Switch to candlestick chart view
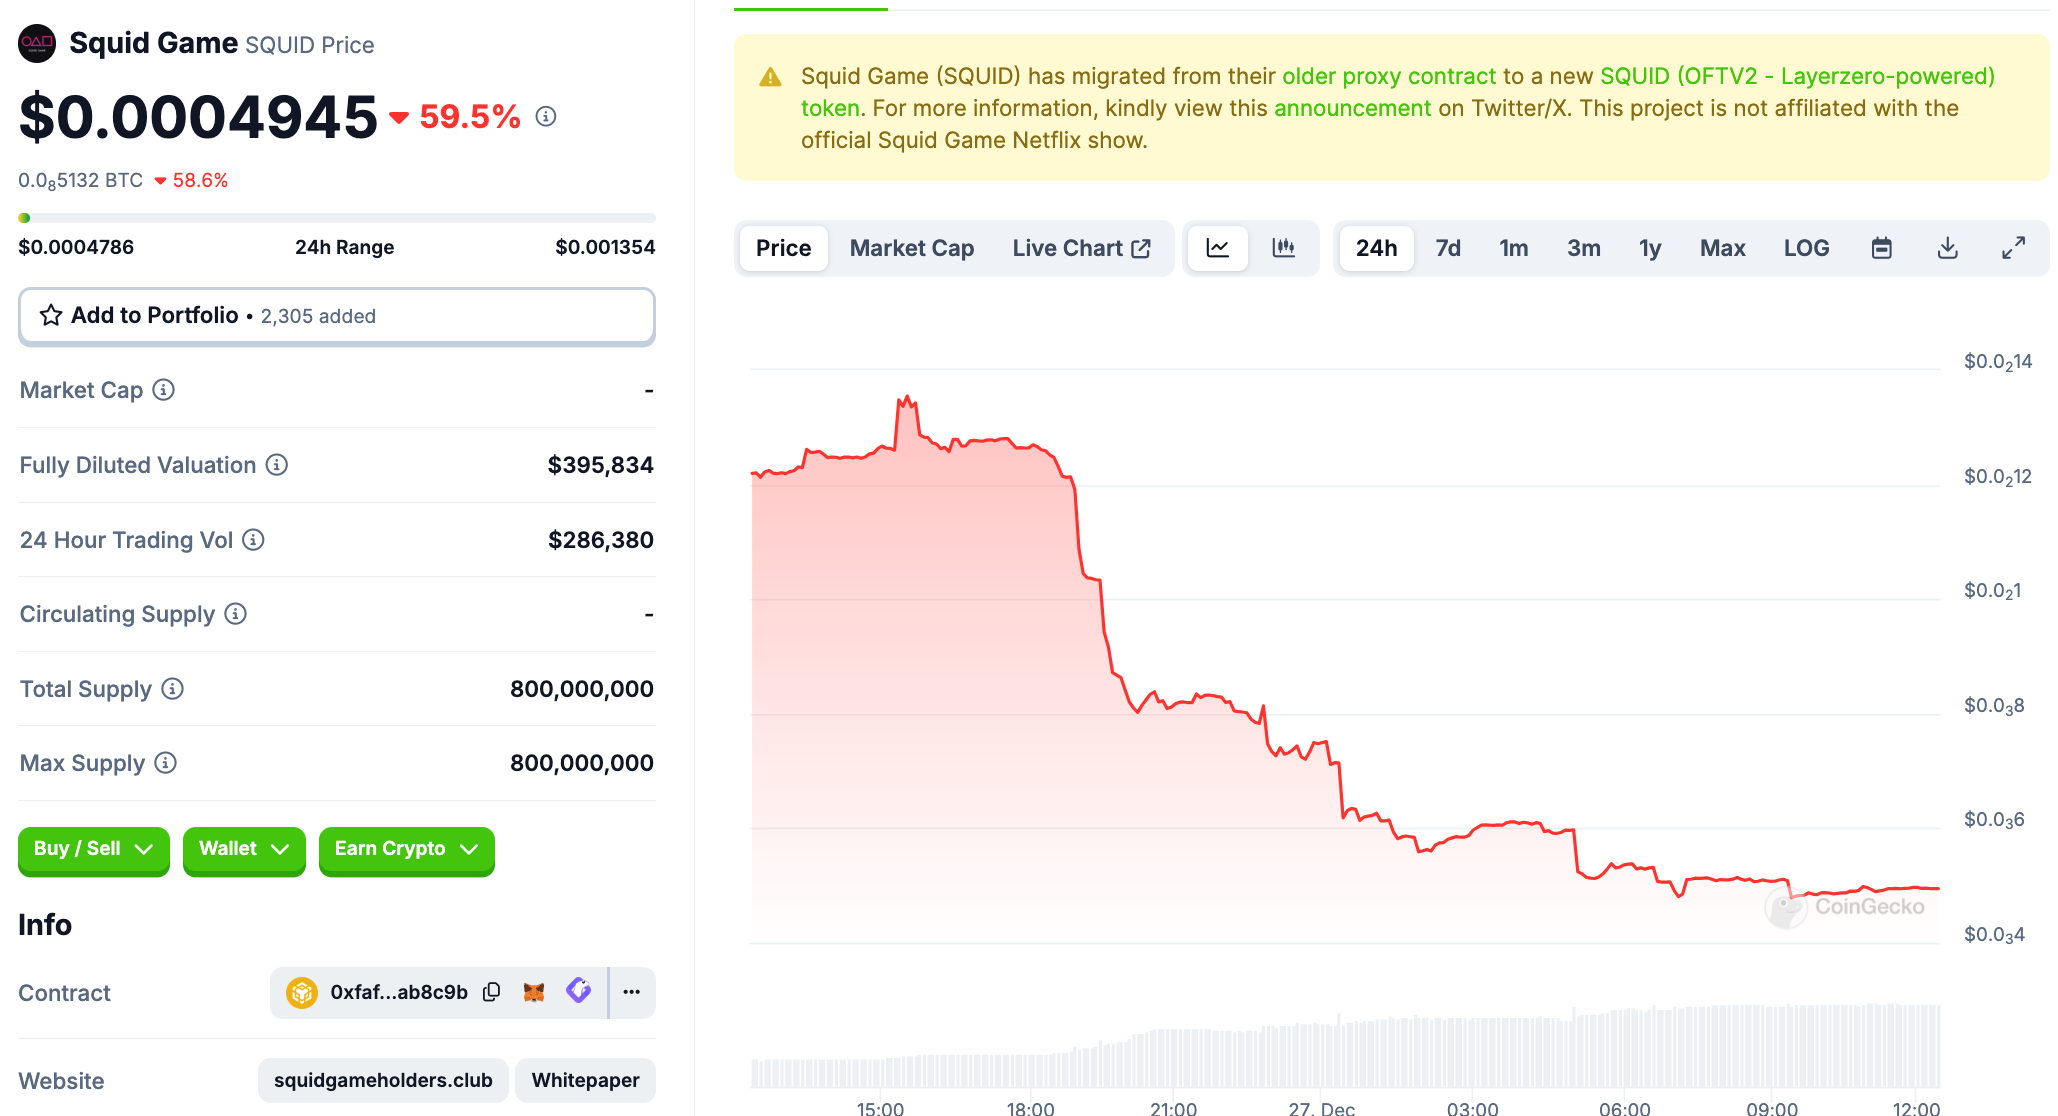Screen dimensions: 2058x1116 pyautogui.click(x=1283, y=248)
